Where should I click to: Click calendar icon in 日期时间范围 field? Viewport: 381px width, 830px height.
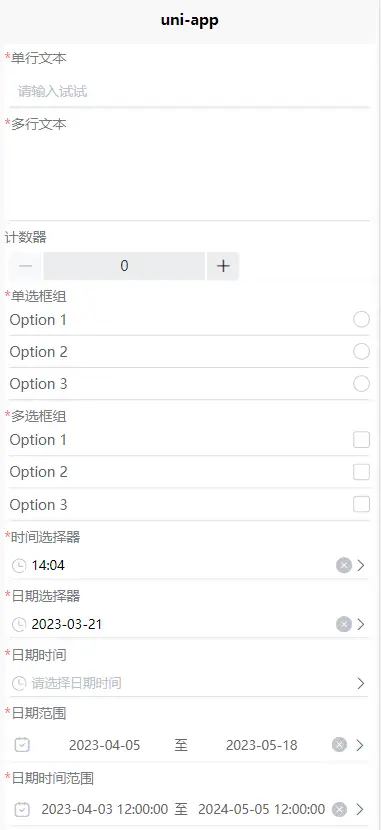pyautogui.click(x=22, y=809)
